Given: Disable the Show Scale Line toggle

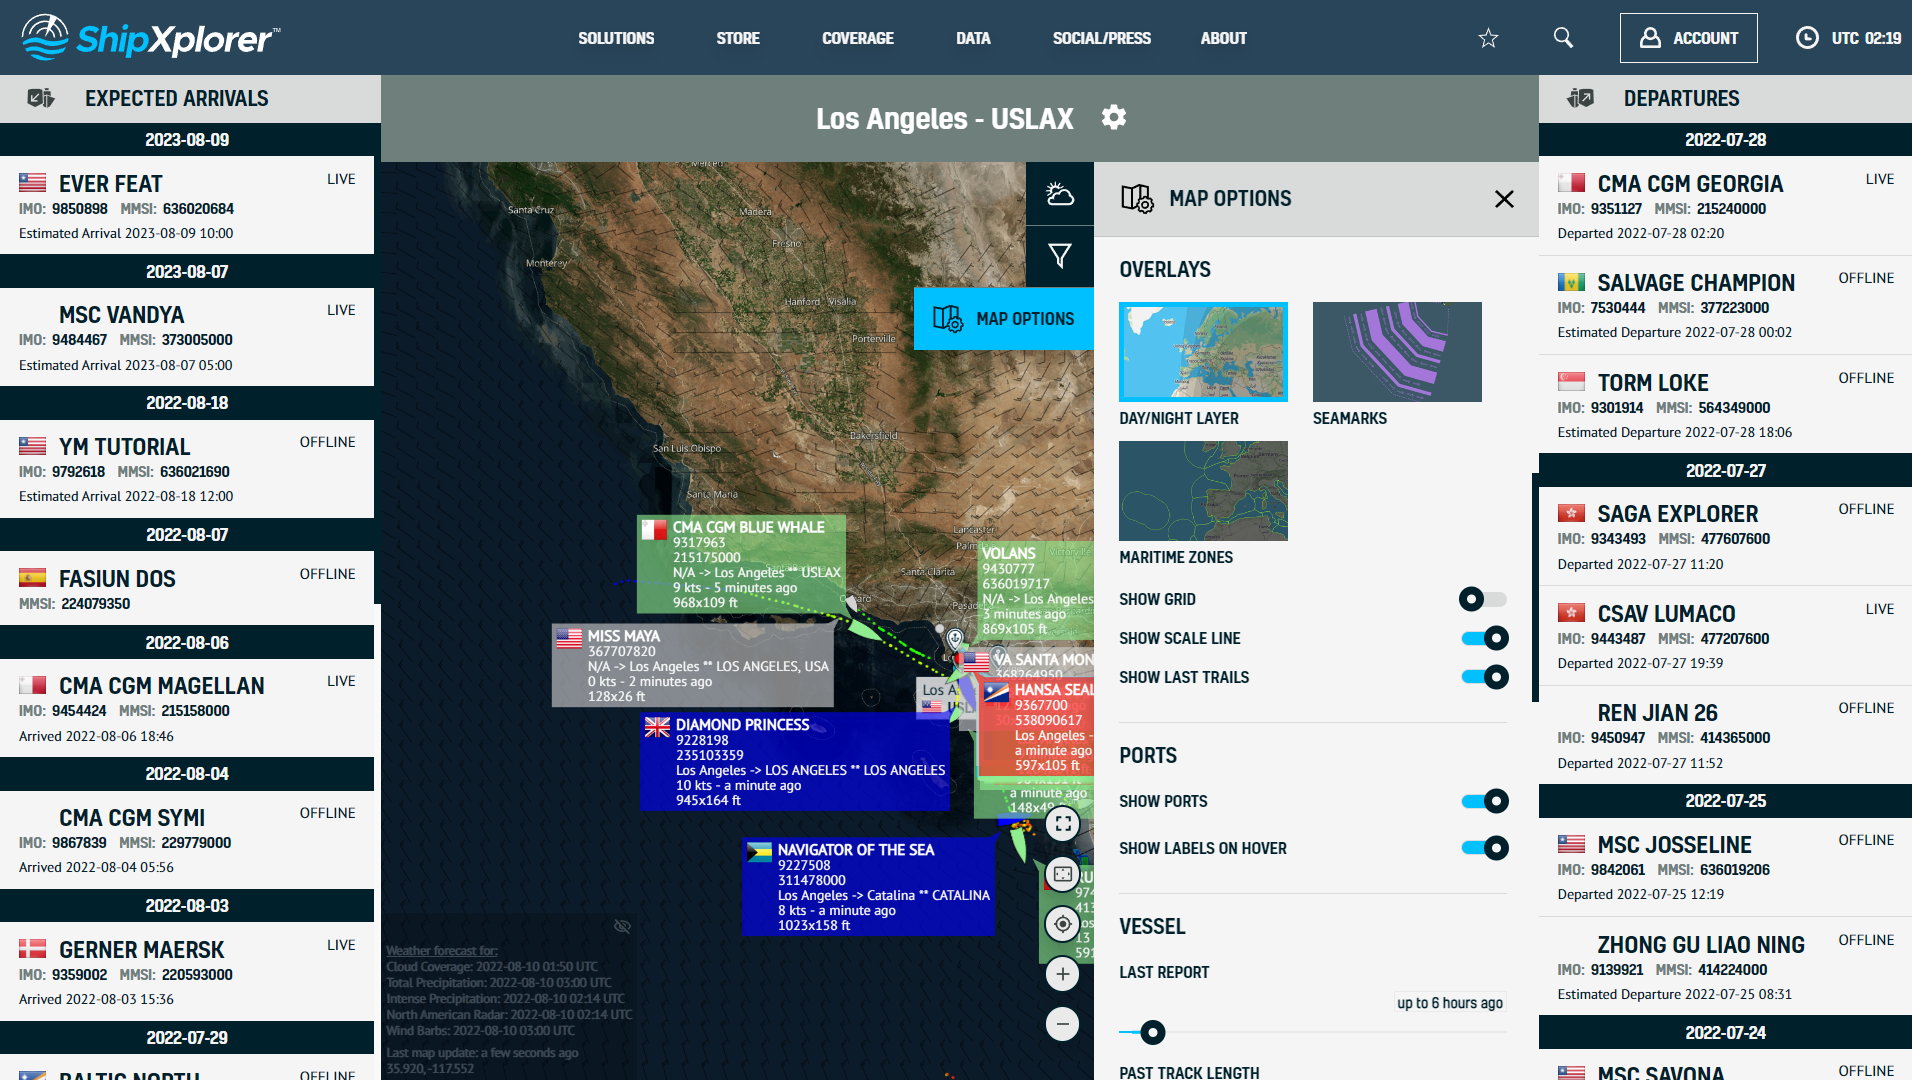Looking at the screenshot, I should click(x=1484, y=638).
